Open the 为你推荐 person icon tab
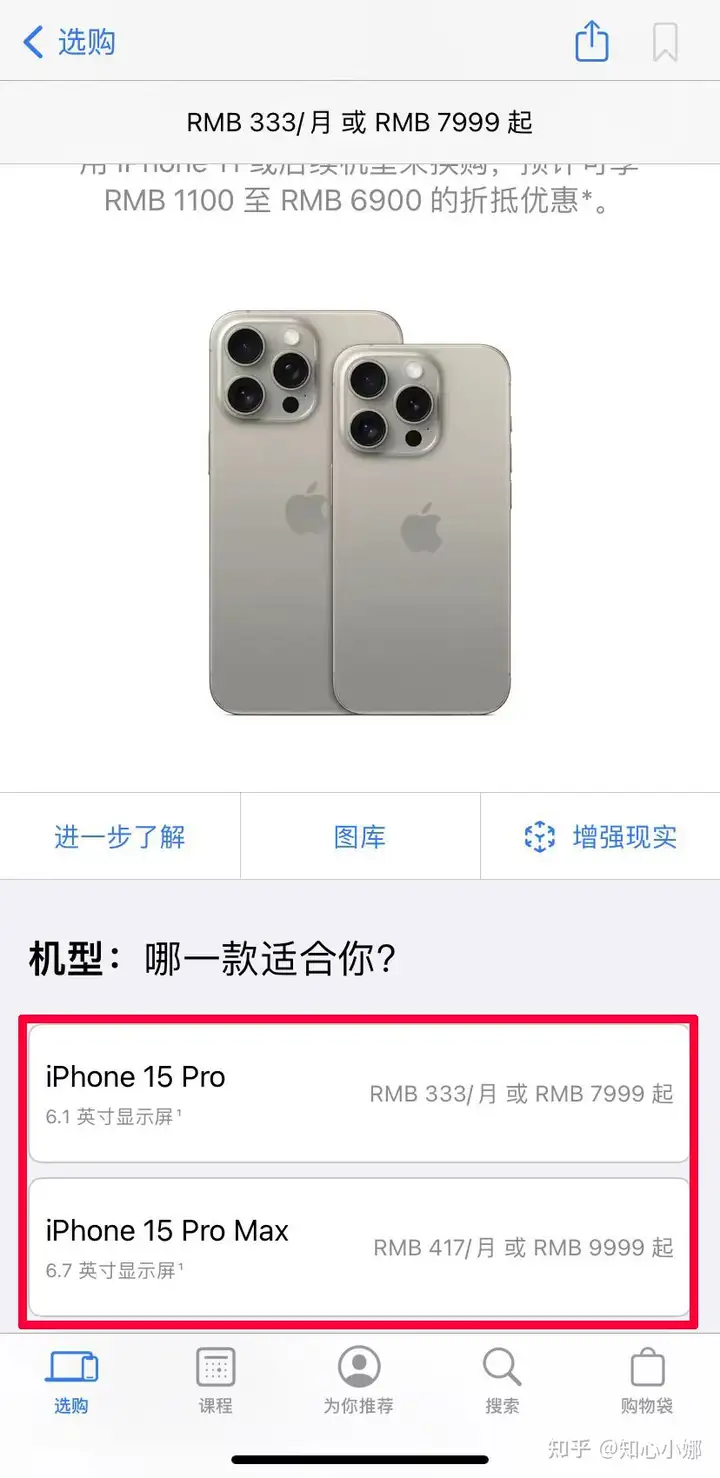 [359, 1366]
